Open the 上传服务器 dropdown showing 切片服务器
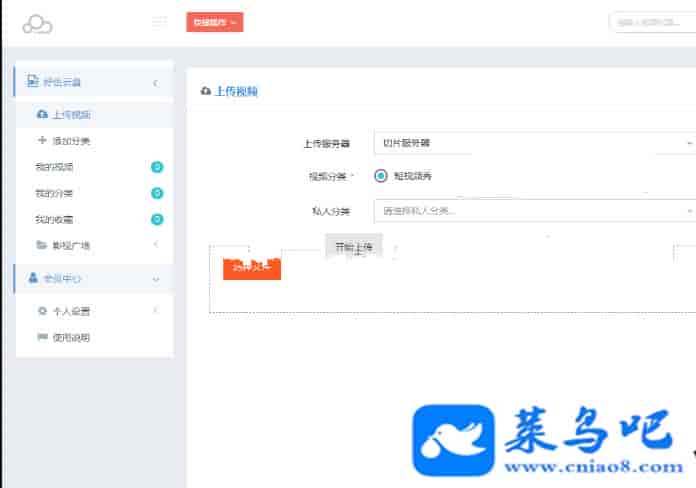Image resolution: width=696 pixels, height=488 pixels. coord(534,143)
